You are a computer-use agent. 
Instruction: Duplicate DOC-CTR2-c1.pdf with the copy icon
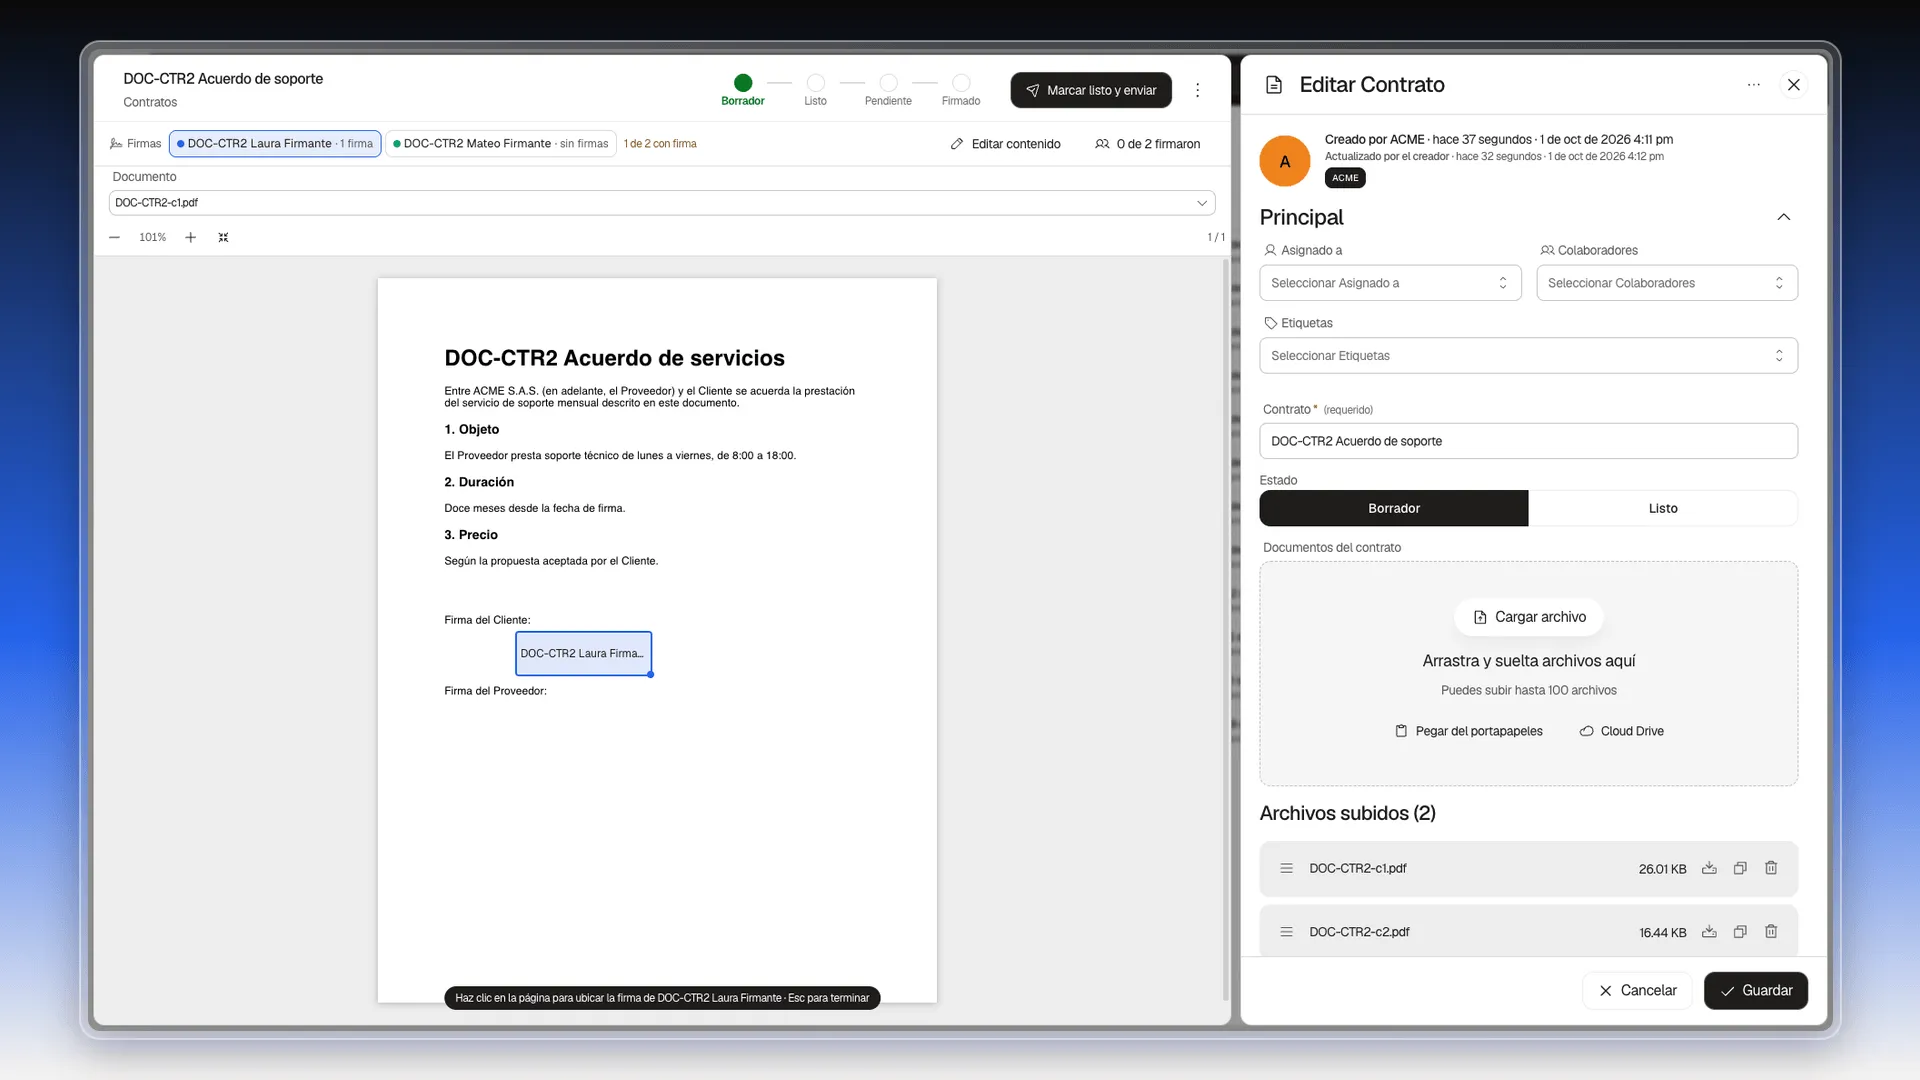pos(1740,868)
